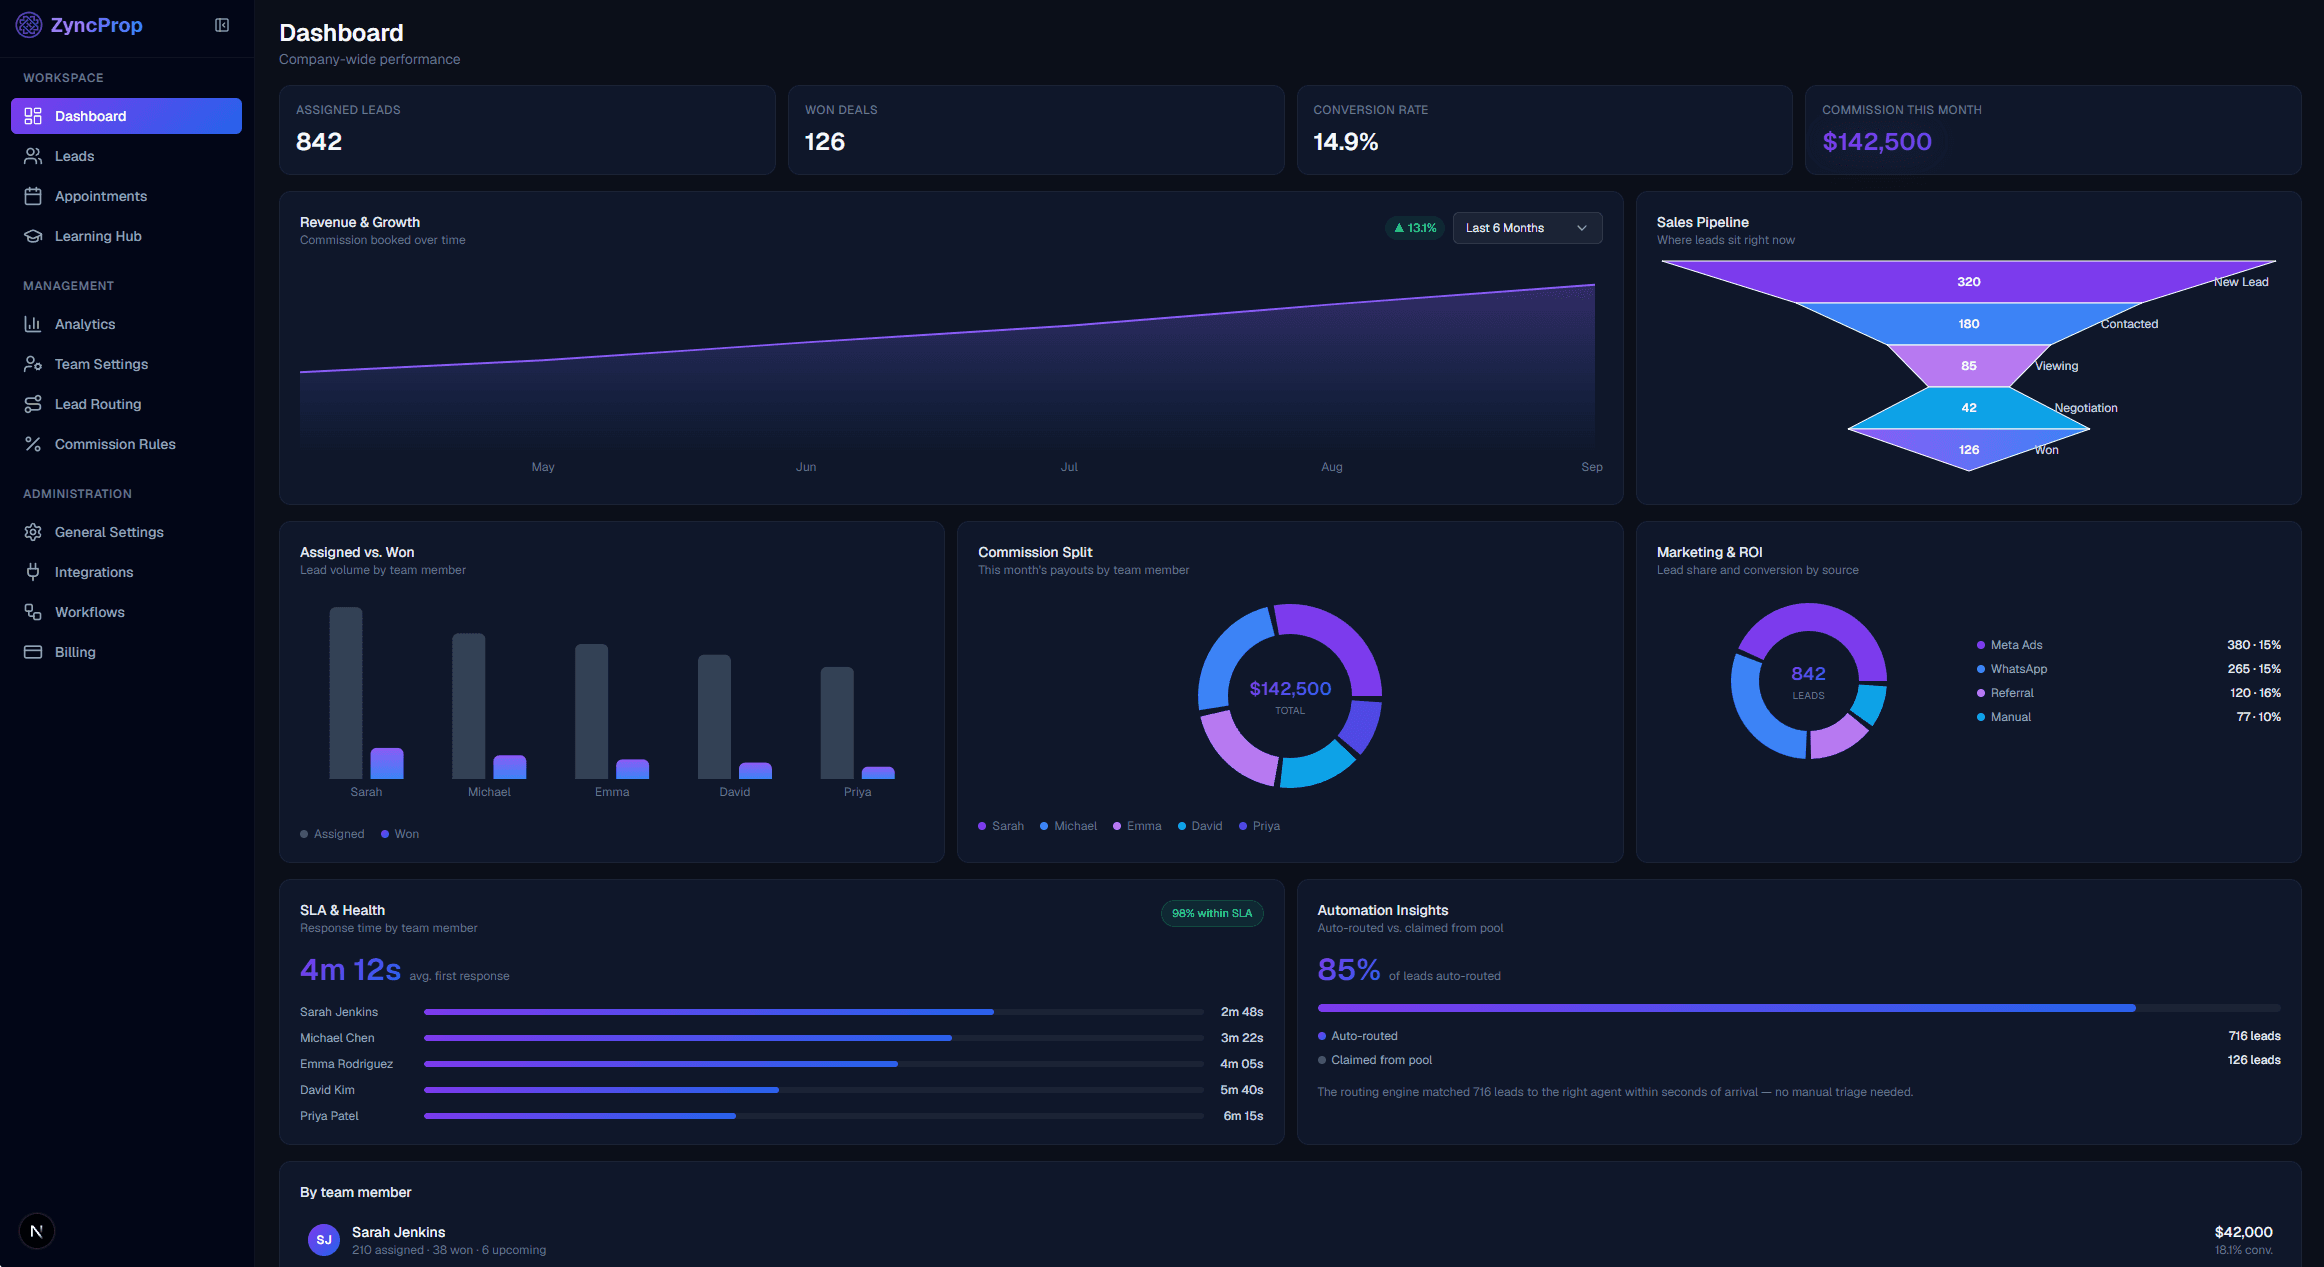Click the Lead Routing route icon

pyautogui.click(x=33, y=404)
